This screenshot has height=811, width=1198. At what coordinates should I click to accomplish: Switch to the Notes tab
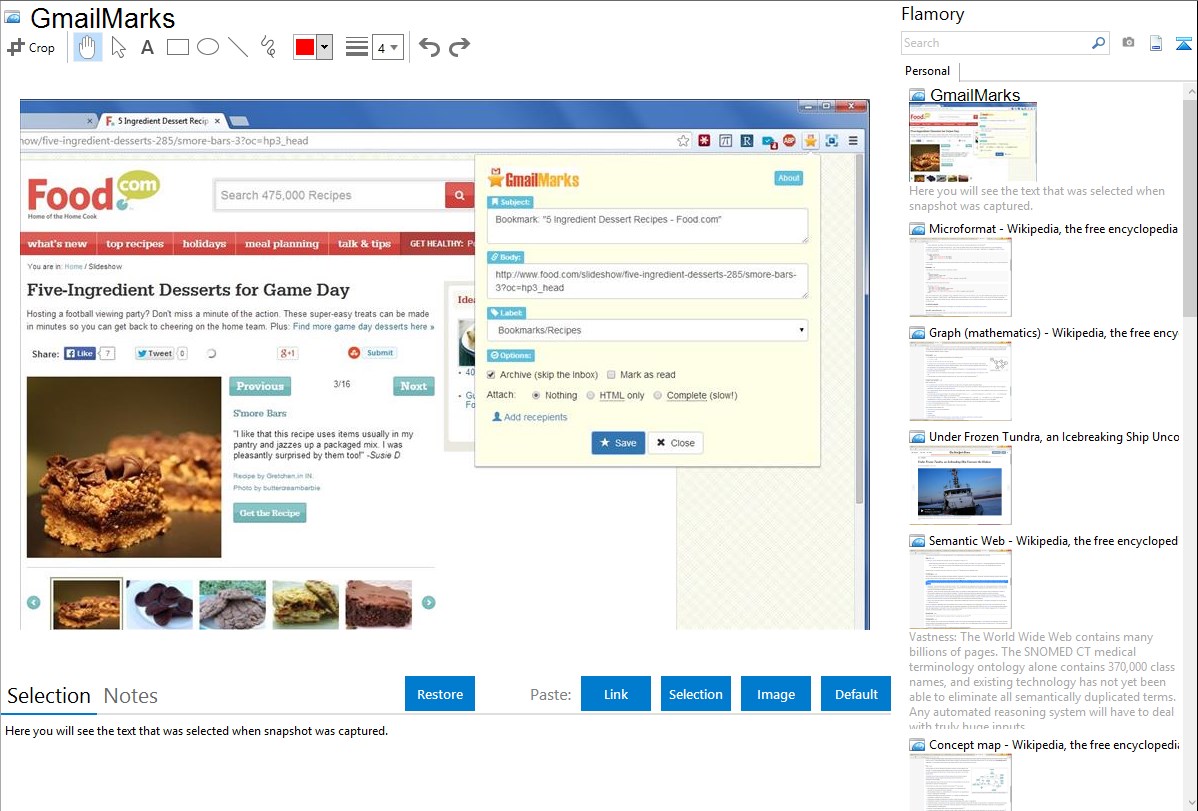(x=131, y=696)
